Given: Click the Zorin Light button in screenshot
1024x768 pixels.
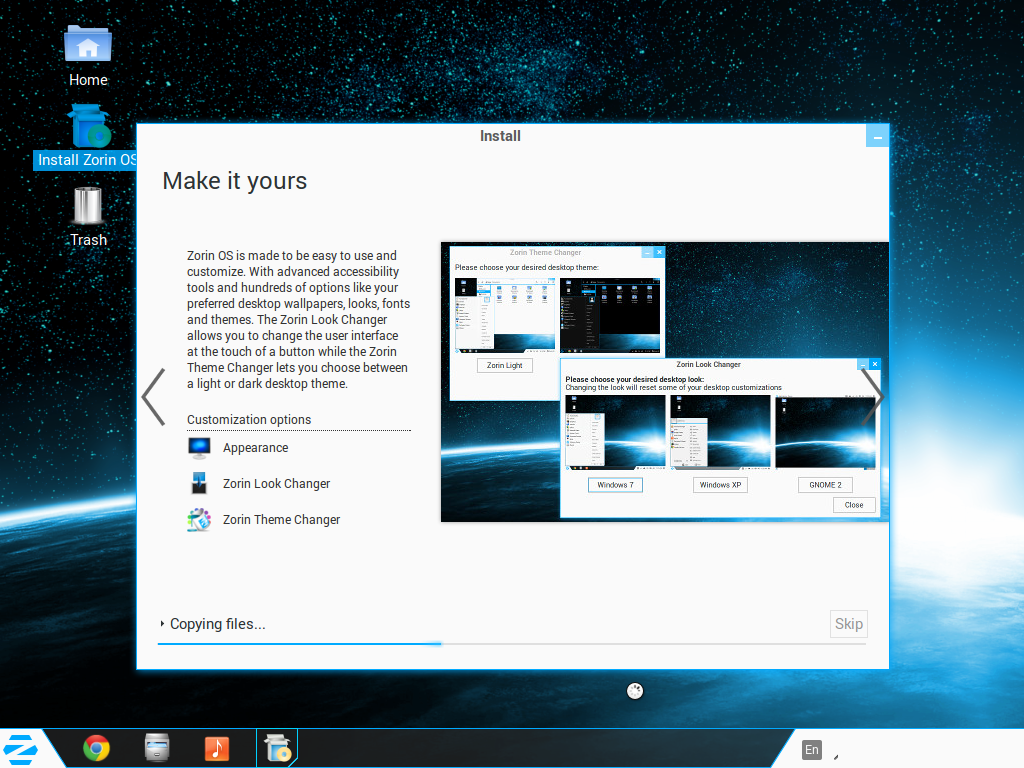Looking at the screenshot, I should point(504,365).
